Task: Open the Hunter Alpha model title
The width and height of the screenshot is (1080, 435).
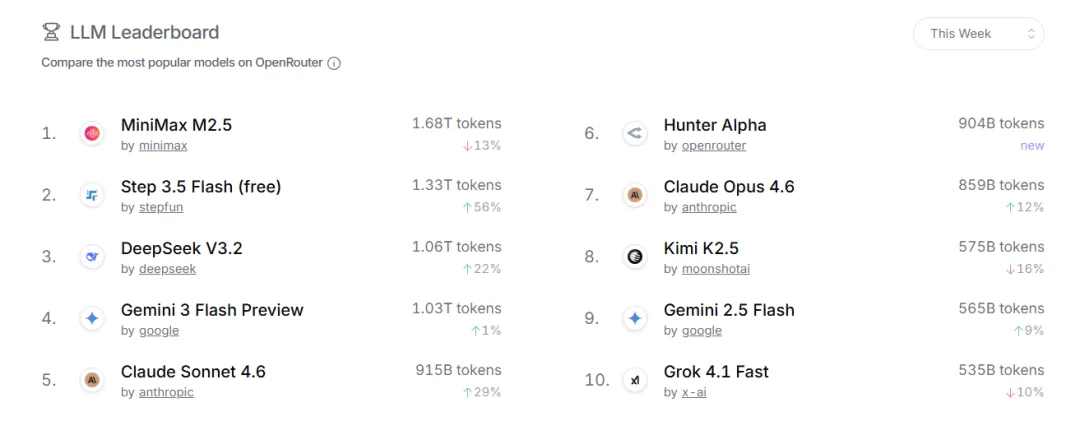Action: (715, 125)
